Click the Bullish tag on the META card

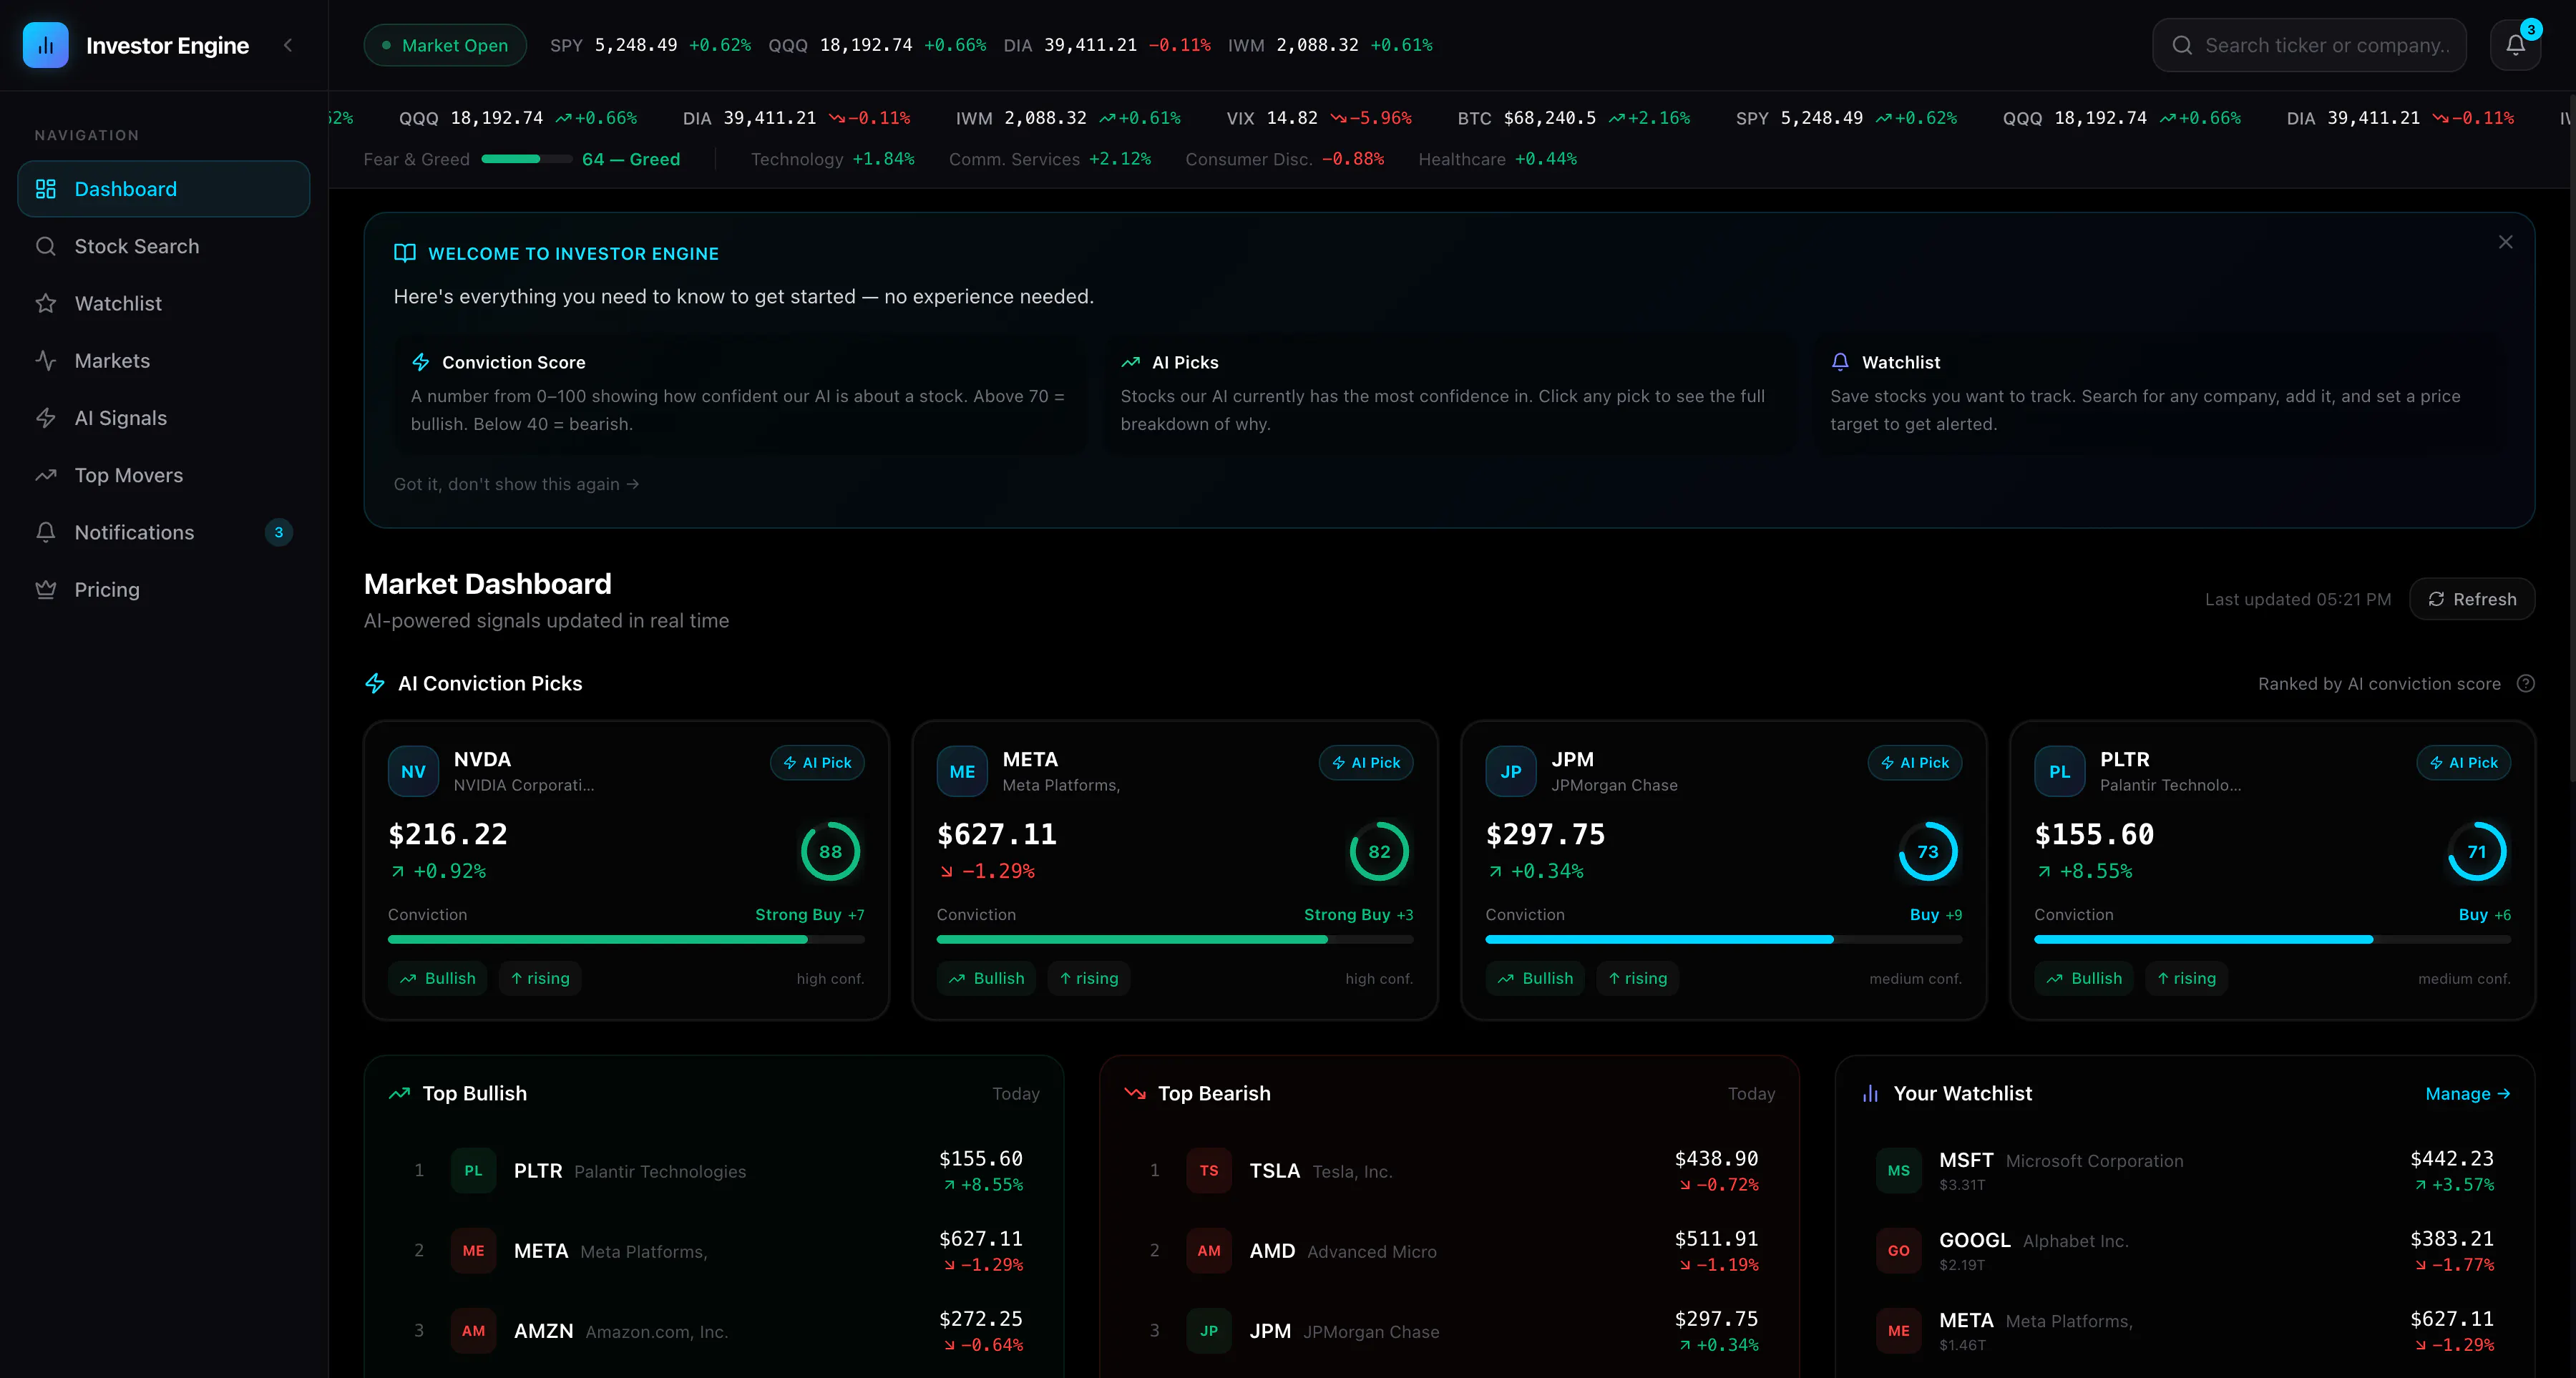(x=987, y=979)
